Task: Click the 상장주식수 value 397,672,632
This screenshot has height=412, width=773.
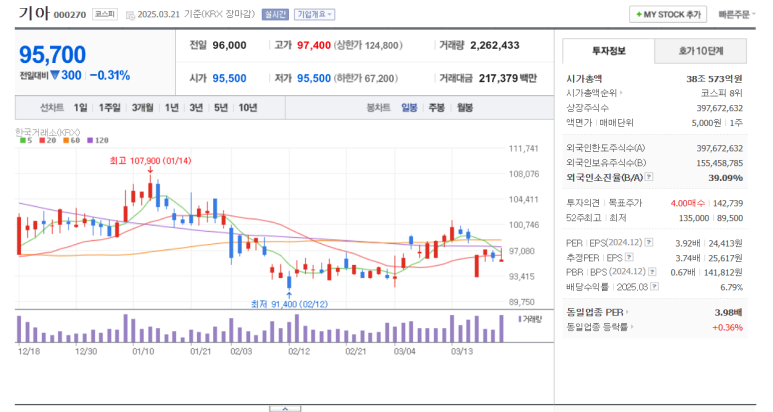Action: pos(720,108)
